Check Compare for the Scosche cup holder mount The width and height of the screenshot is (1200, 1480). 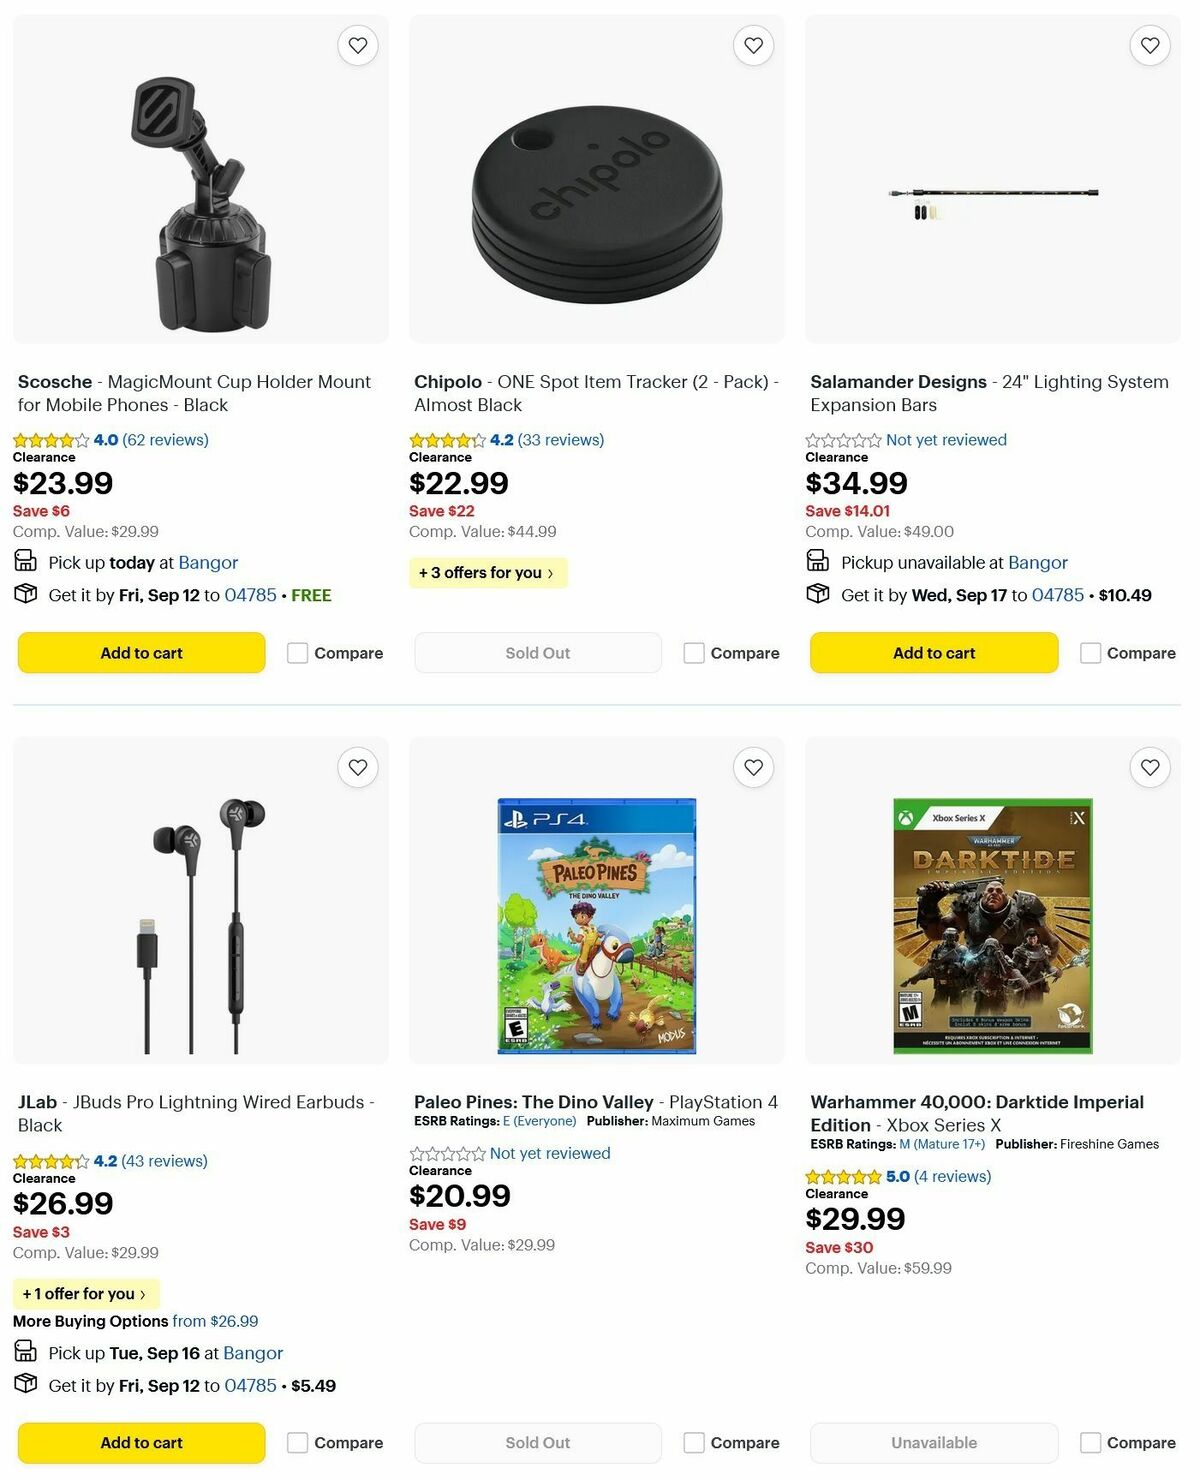pyautogui.click(x=297, y=652)
